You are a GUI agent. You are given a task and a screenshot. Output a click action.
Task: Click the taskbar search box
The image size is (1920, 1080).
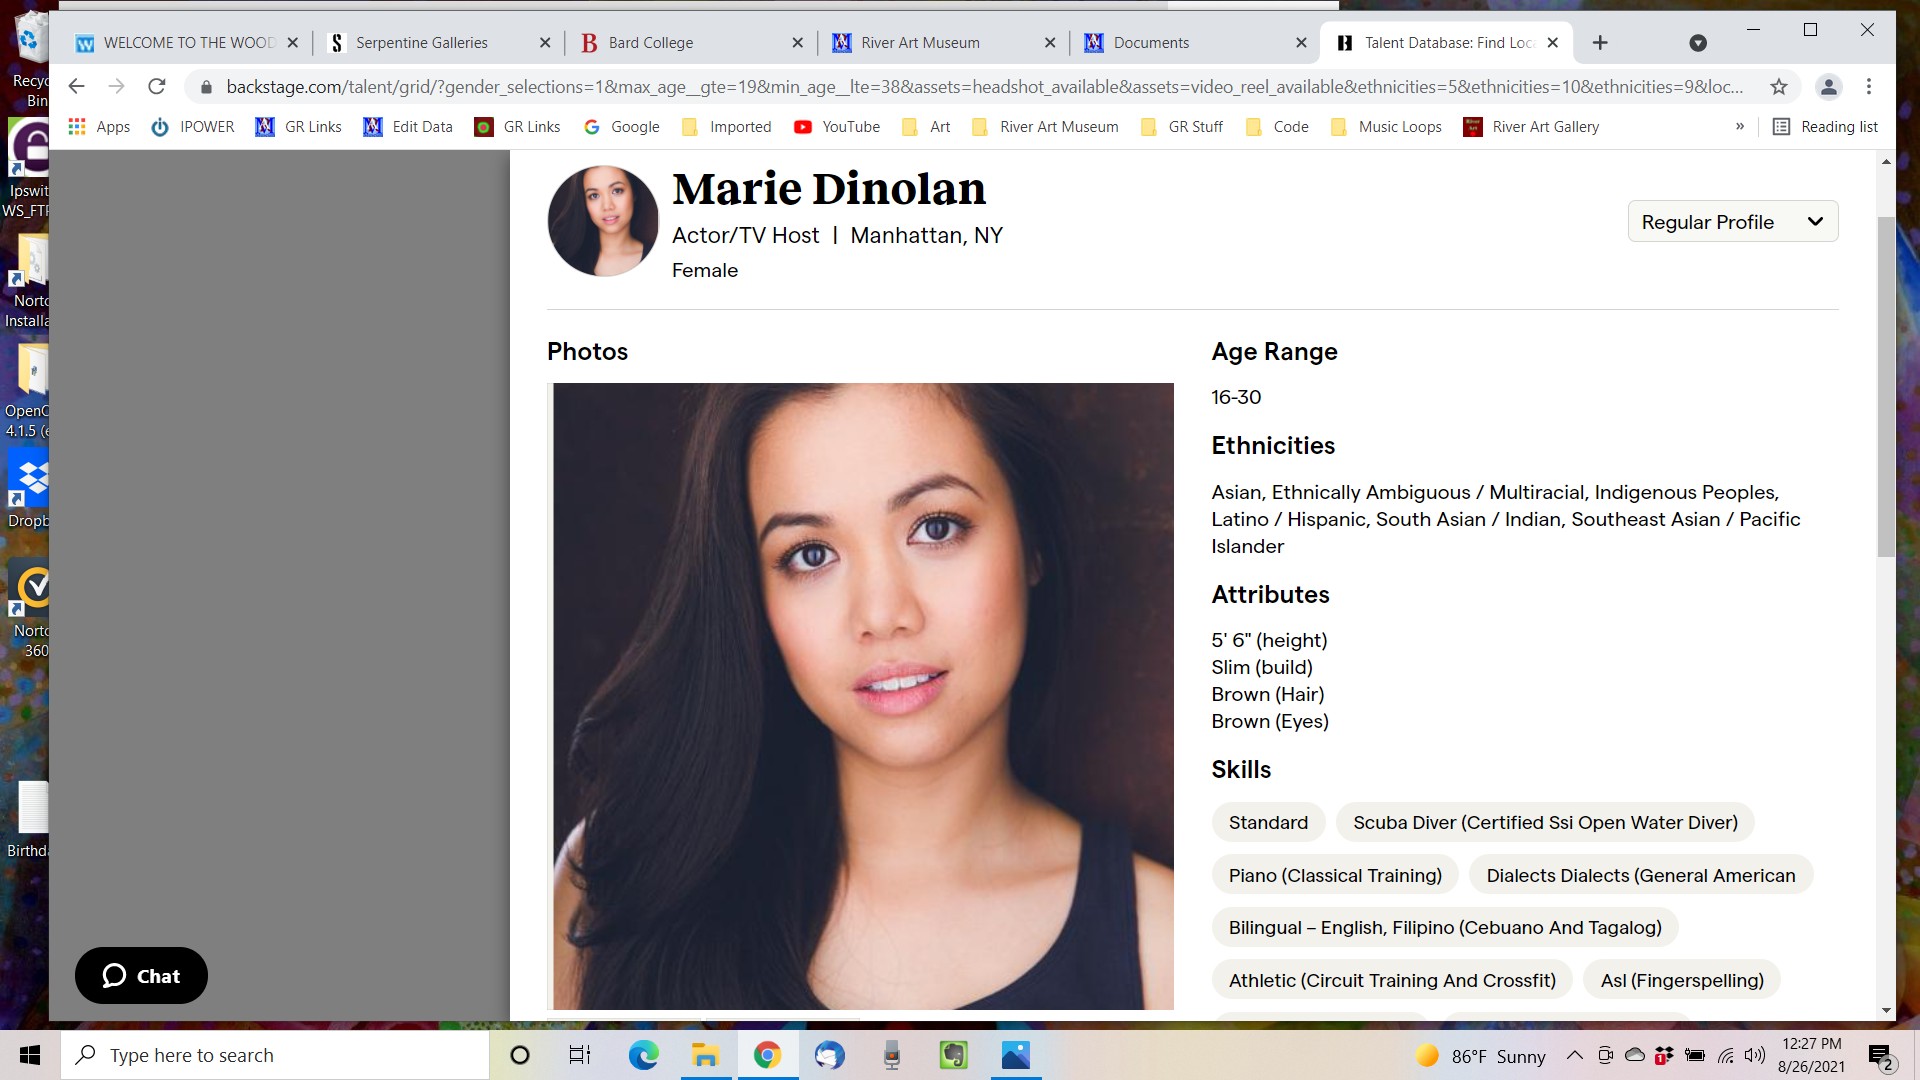(275, 1055)
